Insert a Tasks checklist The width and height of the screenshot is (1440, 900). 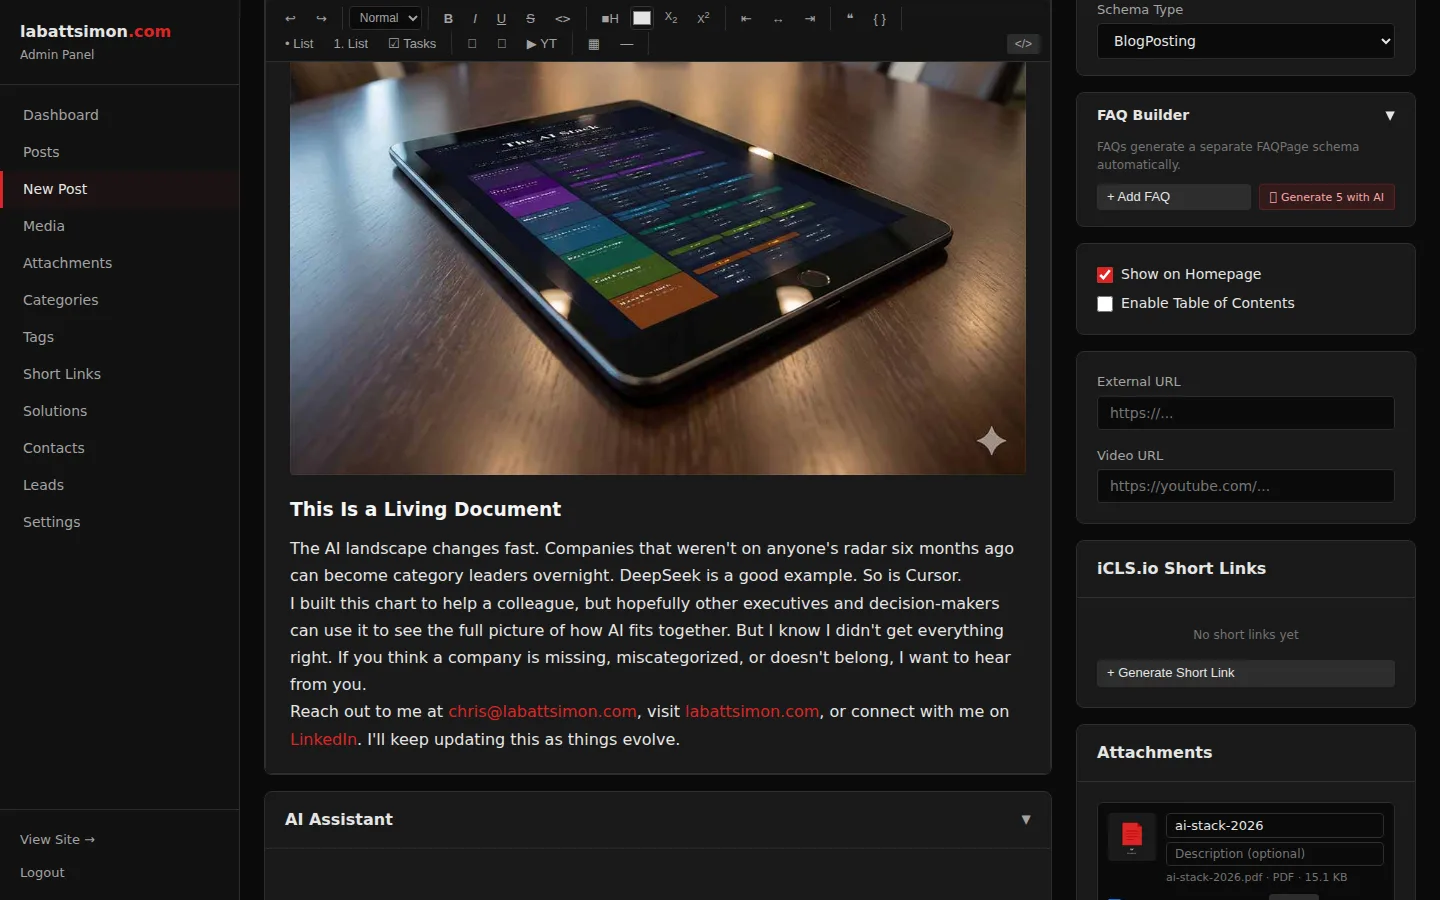point(412,44)
